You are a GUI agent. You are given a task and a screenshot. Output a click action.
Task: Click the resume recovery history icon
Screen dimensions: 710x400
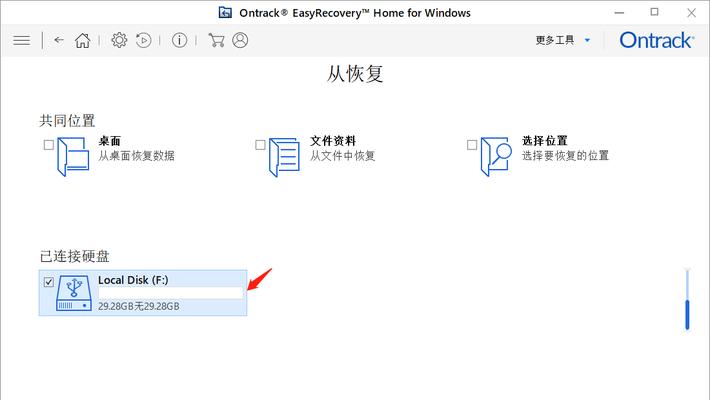click(144, 40)
